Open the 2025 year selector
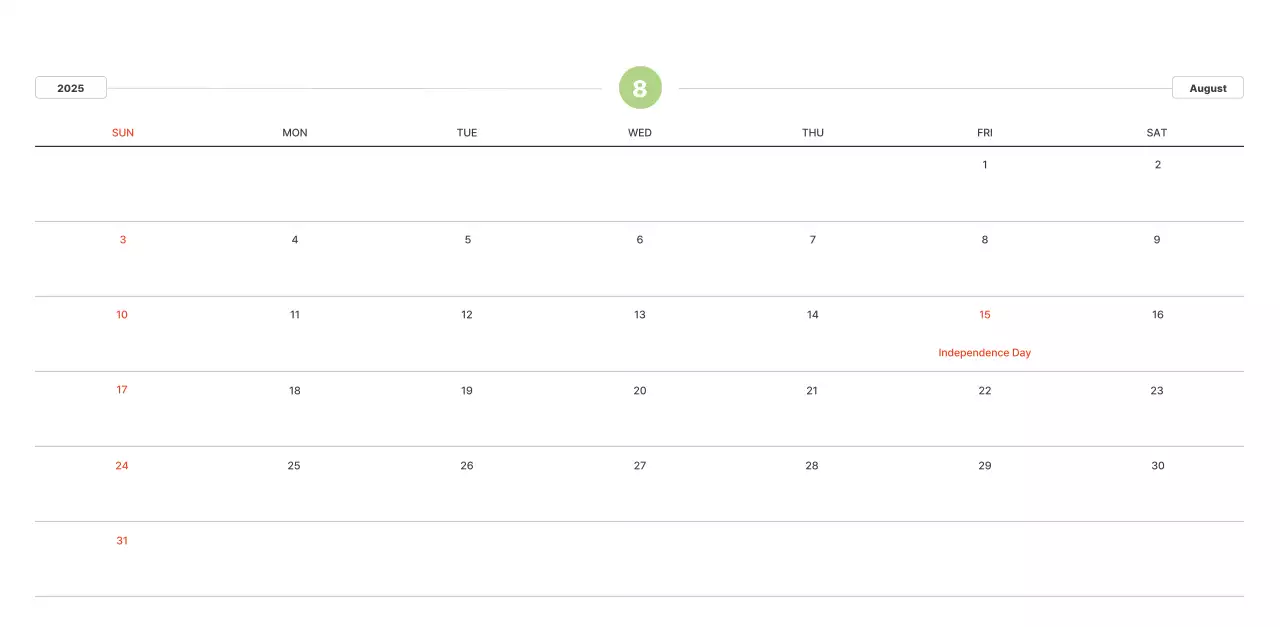The width and height of the screenshot is (1280, 627). click(71, 88)
